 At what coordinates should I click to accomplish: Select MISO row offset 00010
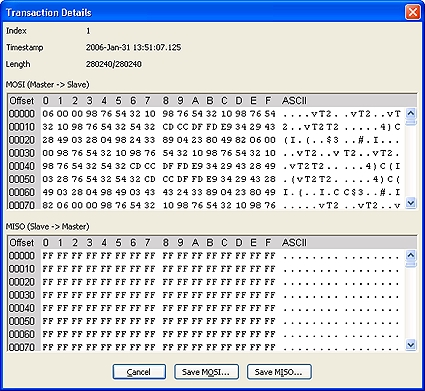[22, 269]
